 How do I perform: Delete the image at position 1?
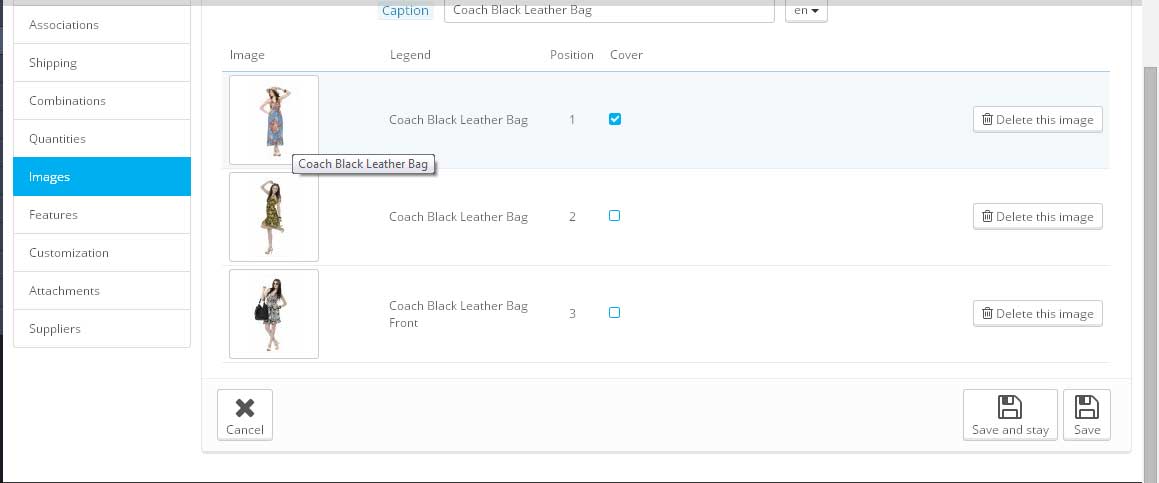1038,120
